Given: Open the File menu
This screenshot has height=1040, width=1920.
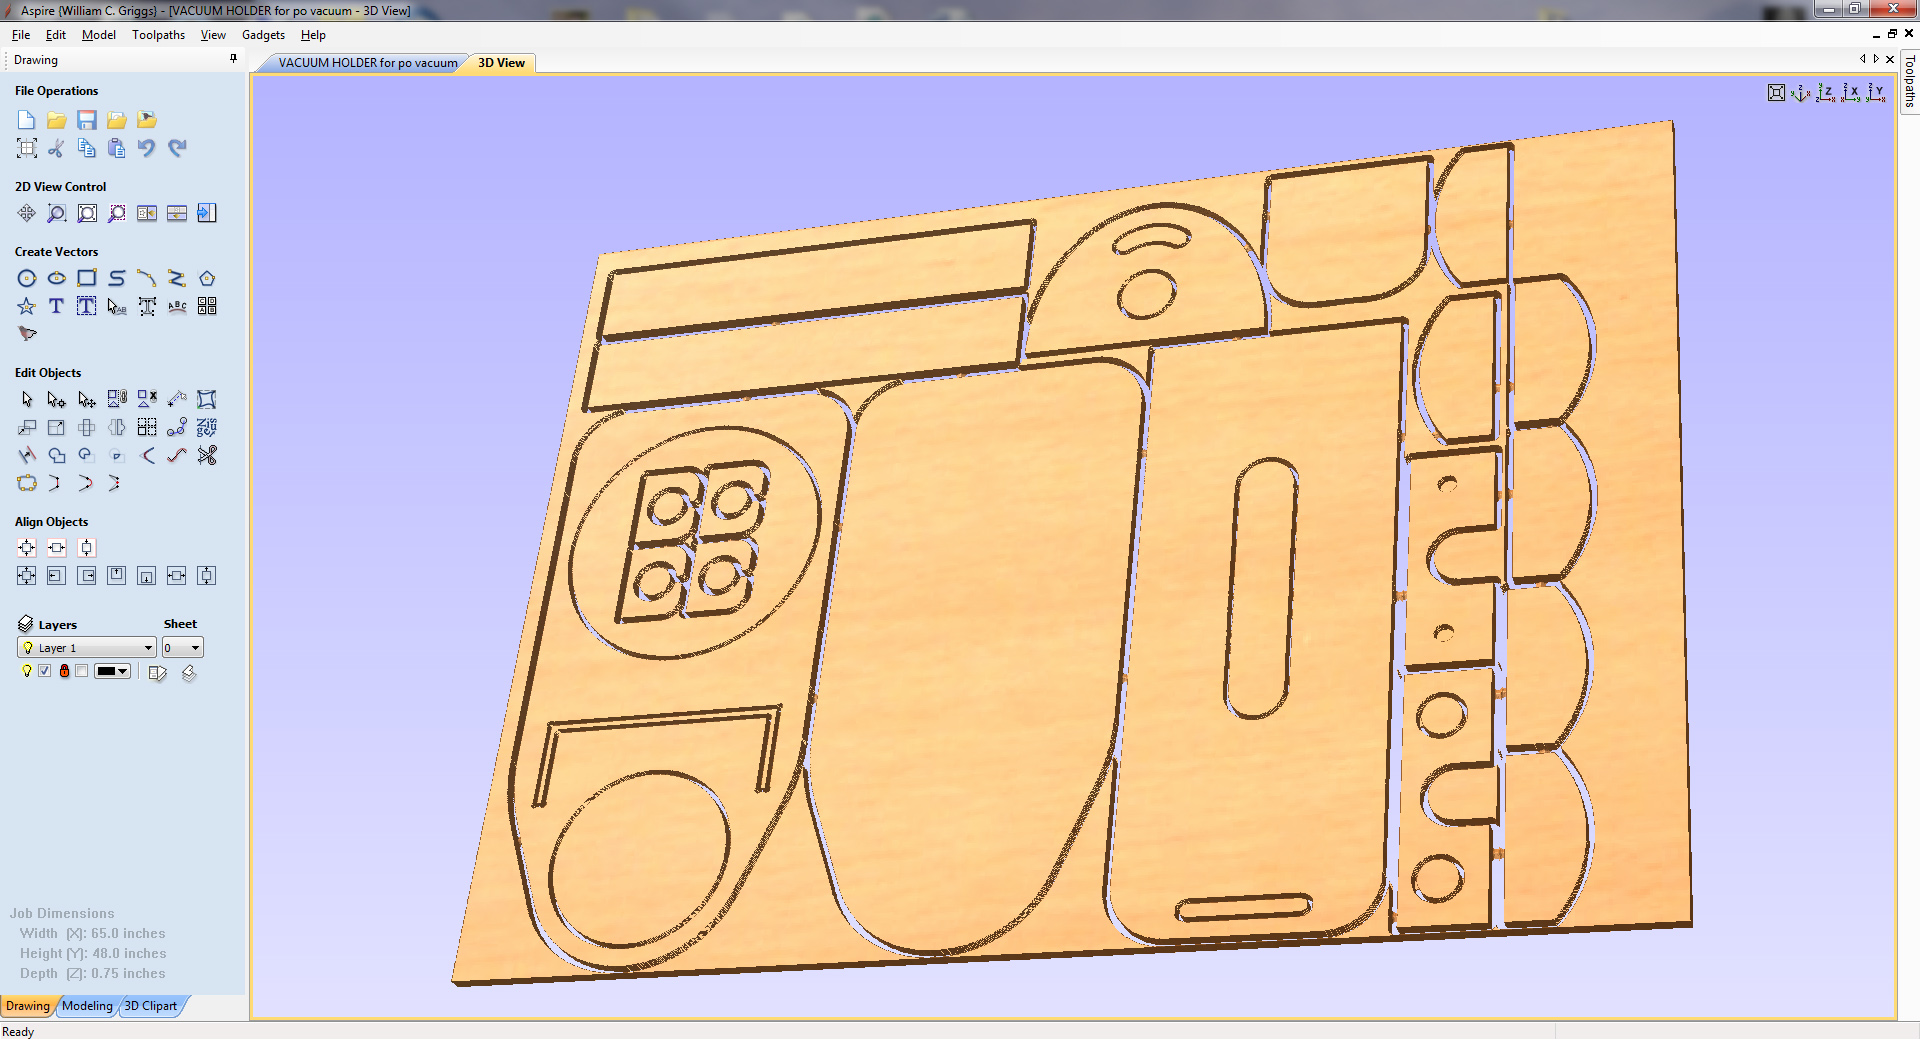Looking at the screenshot, I should click(21, 35).
